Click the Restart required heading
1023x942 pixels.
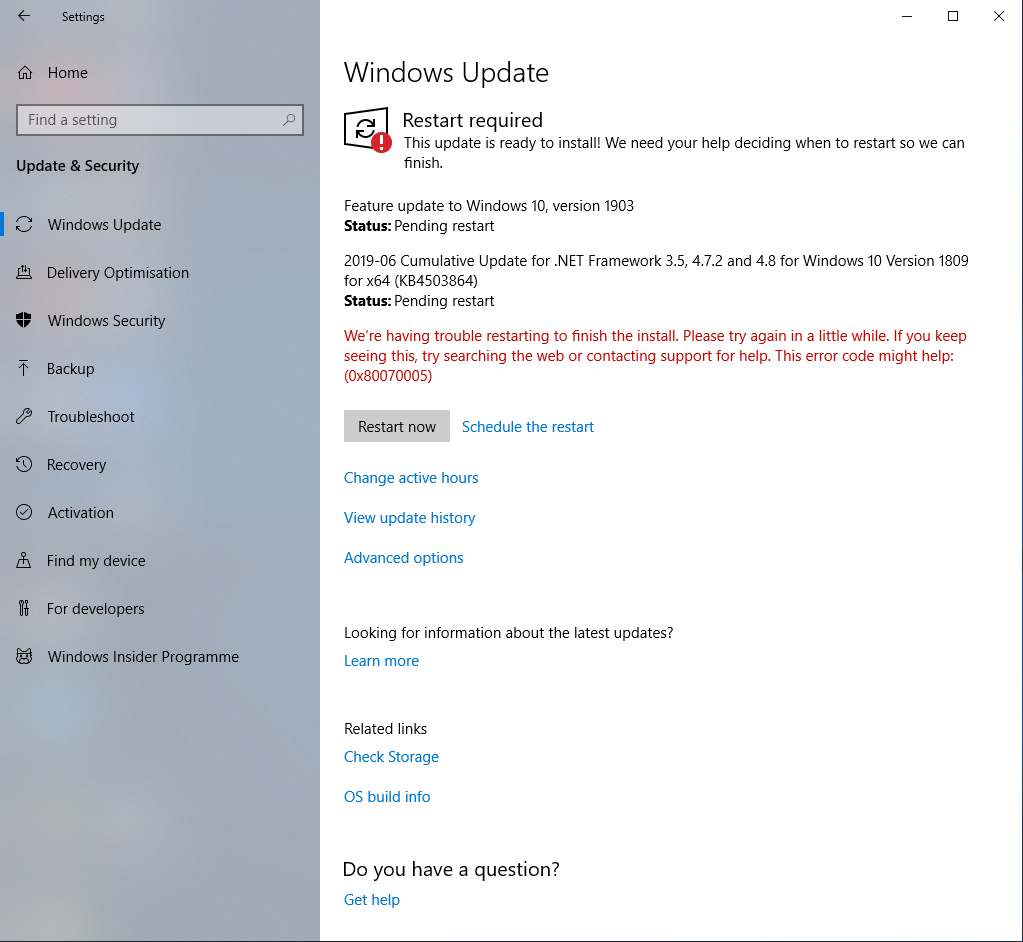point(472,120)
